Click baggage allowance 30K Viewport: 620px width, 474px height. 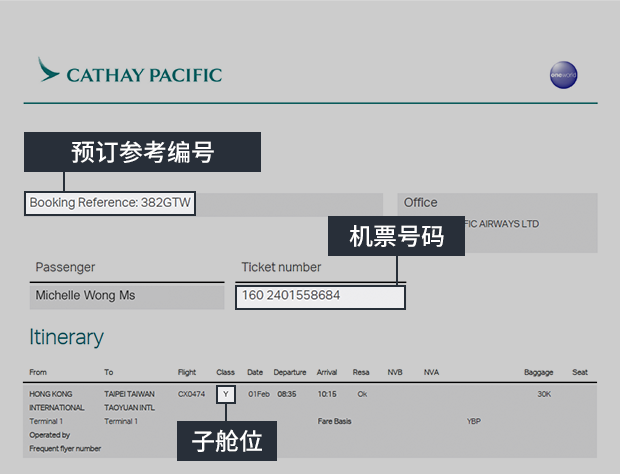pyautogui.click(x=544, y=394)
